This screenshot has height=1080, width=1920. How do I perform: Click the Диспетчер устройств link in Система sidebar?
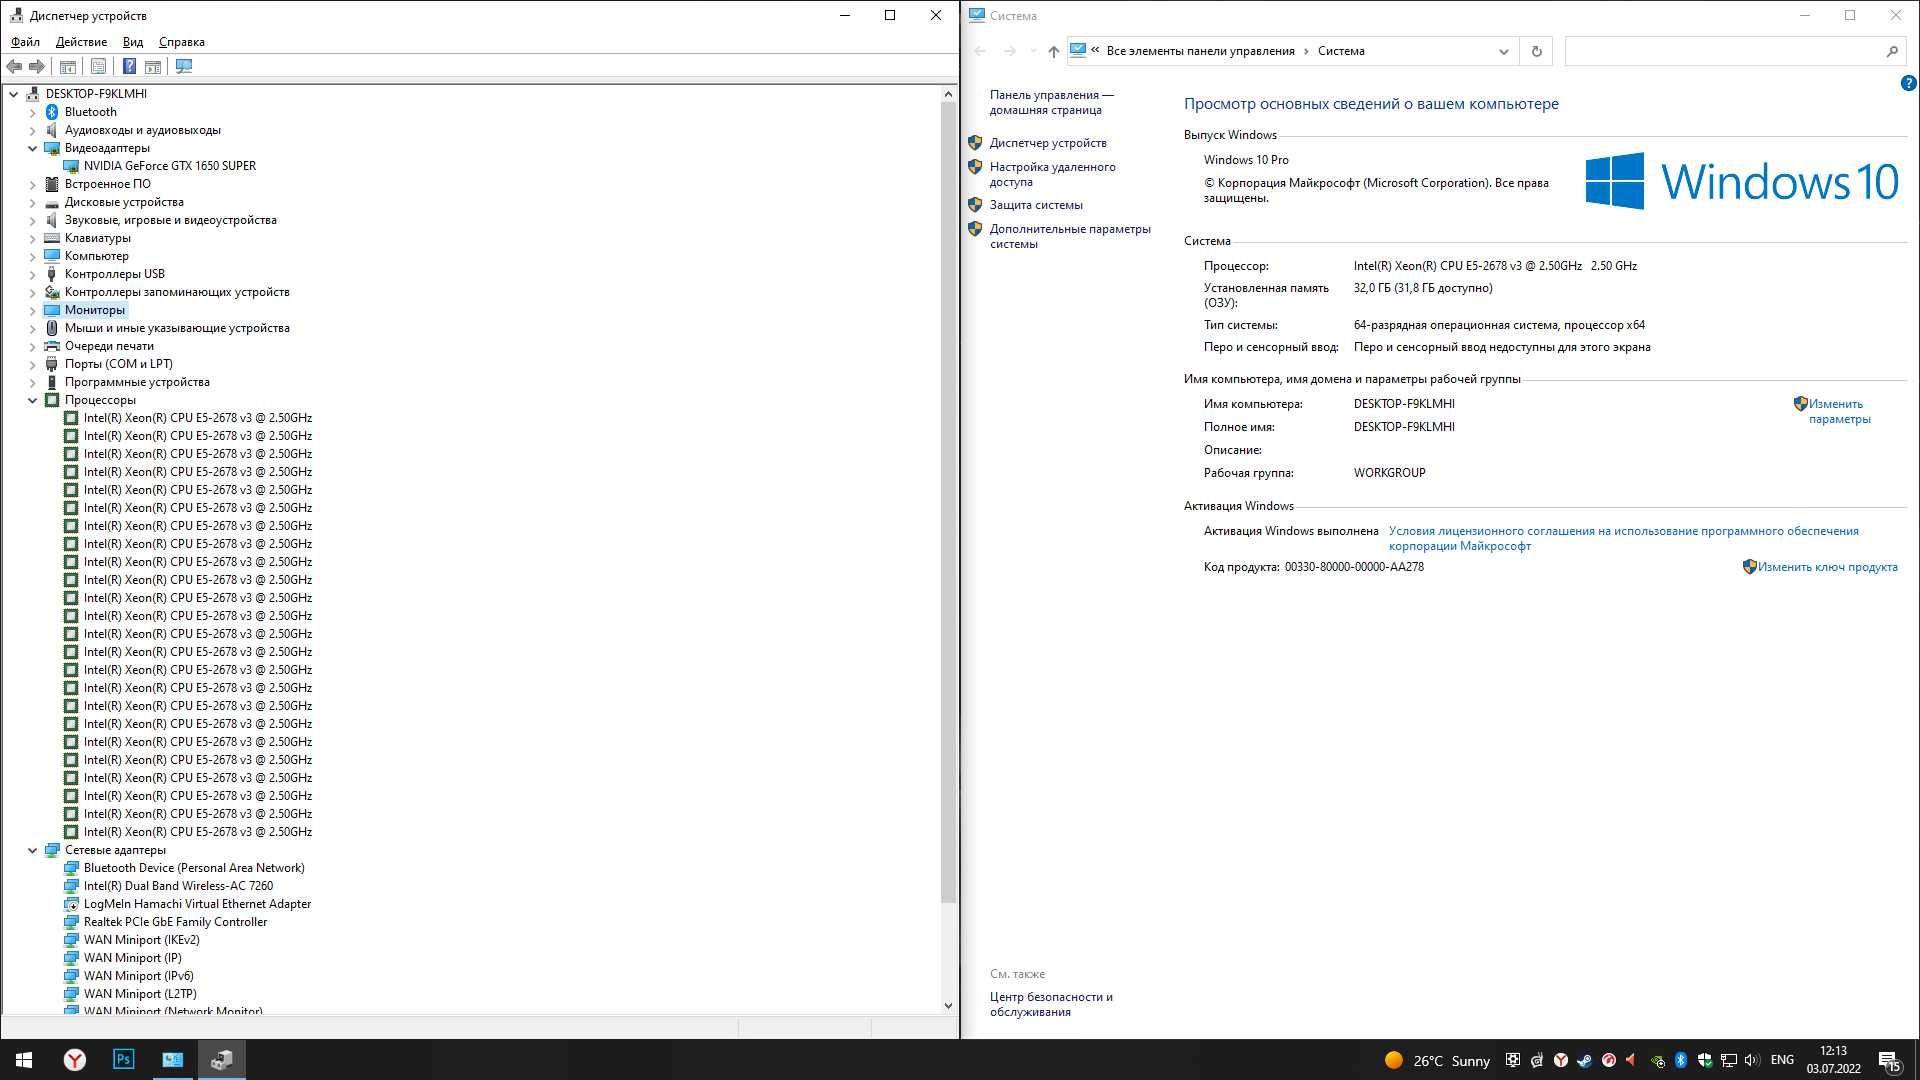pyautogui.click(x=1048, y=143)
